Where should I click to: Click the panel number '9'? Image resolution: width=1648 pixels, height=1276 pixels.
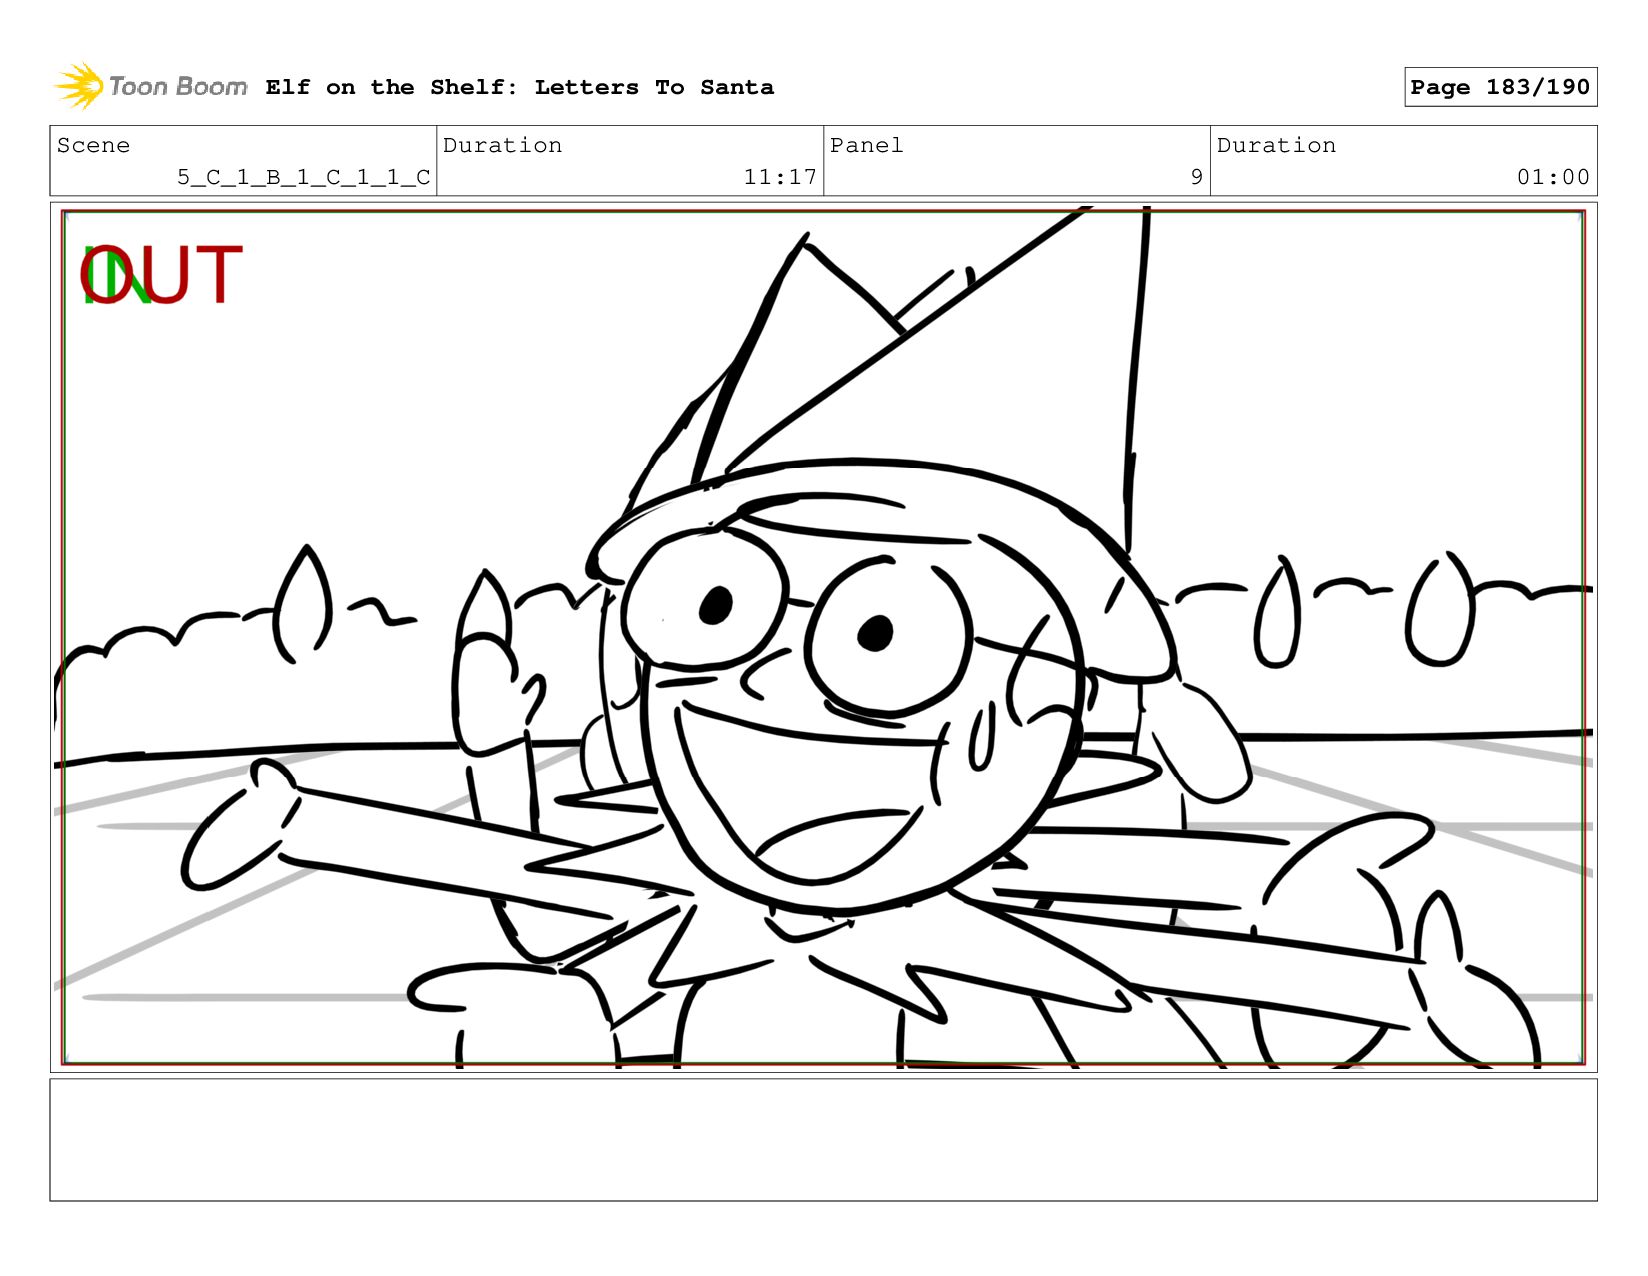click(x=1196, y=177)
